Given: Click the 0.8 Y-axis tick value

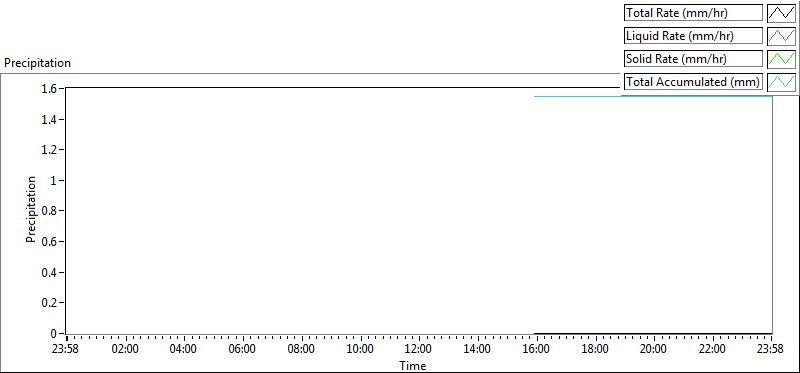Looking at the screenshot, I should click(x=49, y=211).
